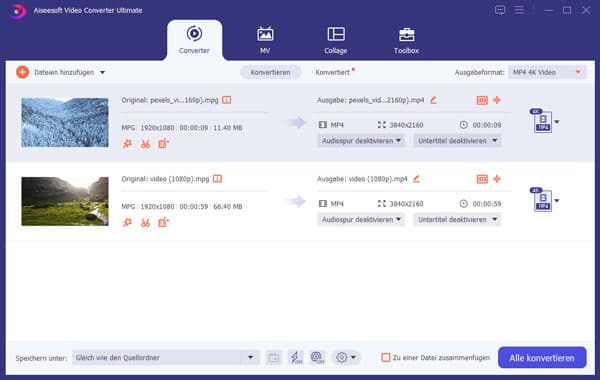Open the output folder icon

pos(274,358)
